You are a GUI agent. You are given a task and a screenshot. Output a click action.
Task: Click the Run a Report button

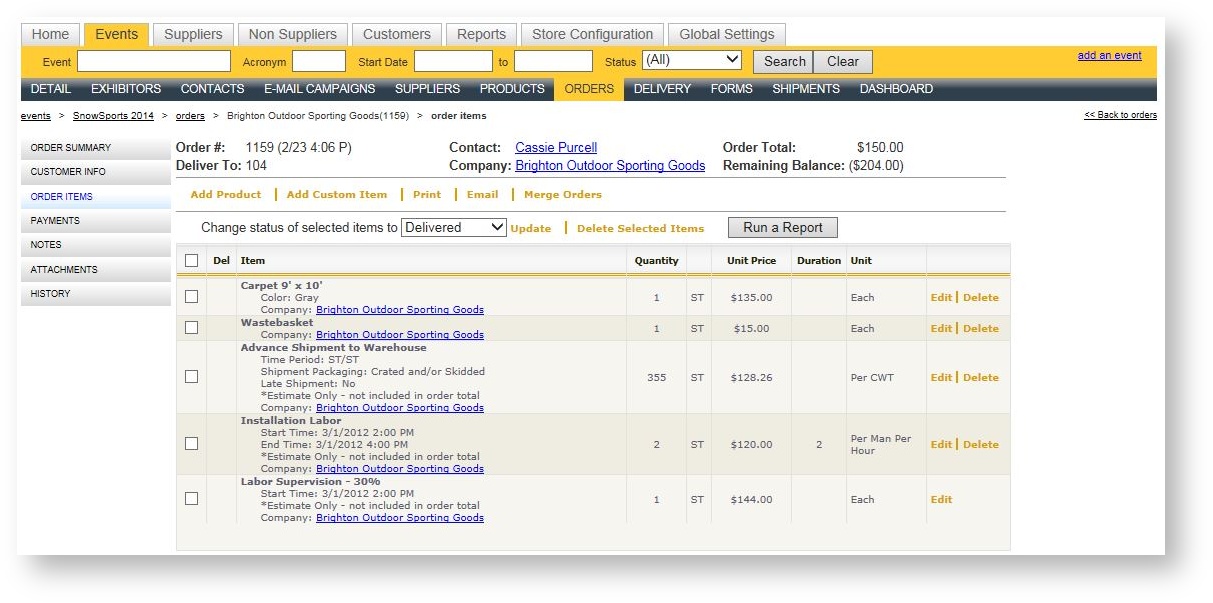click(x=782, y=227)
